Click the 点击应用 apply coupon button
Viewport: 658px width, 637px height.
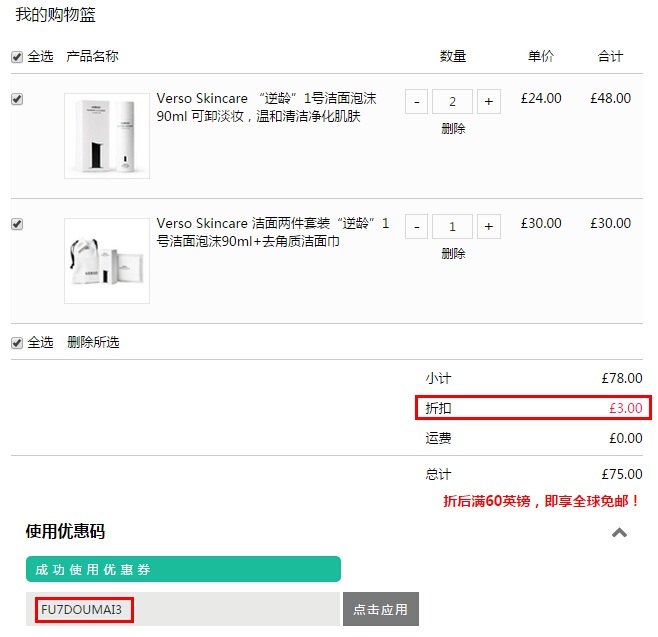click(381, 609)
